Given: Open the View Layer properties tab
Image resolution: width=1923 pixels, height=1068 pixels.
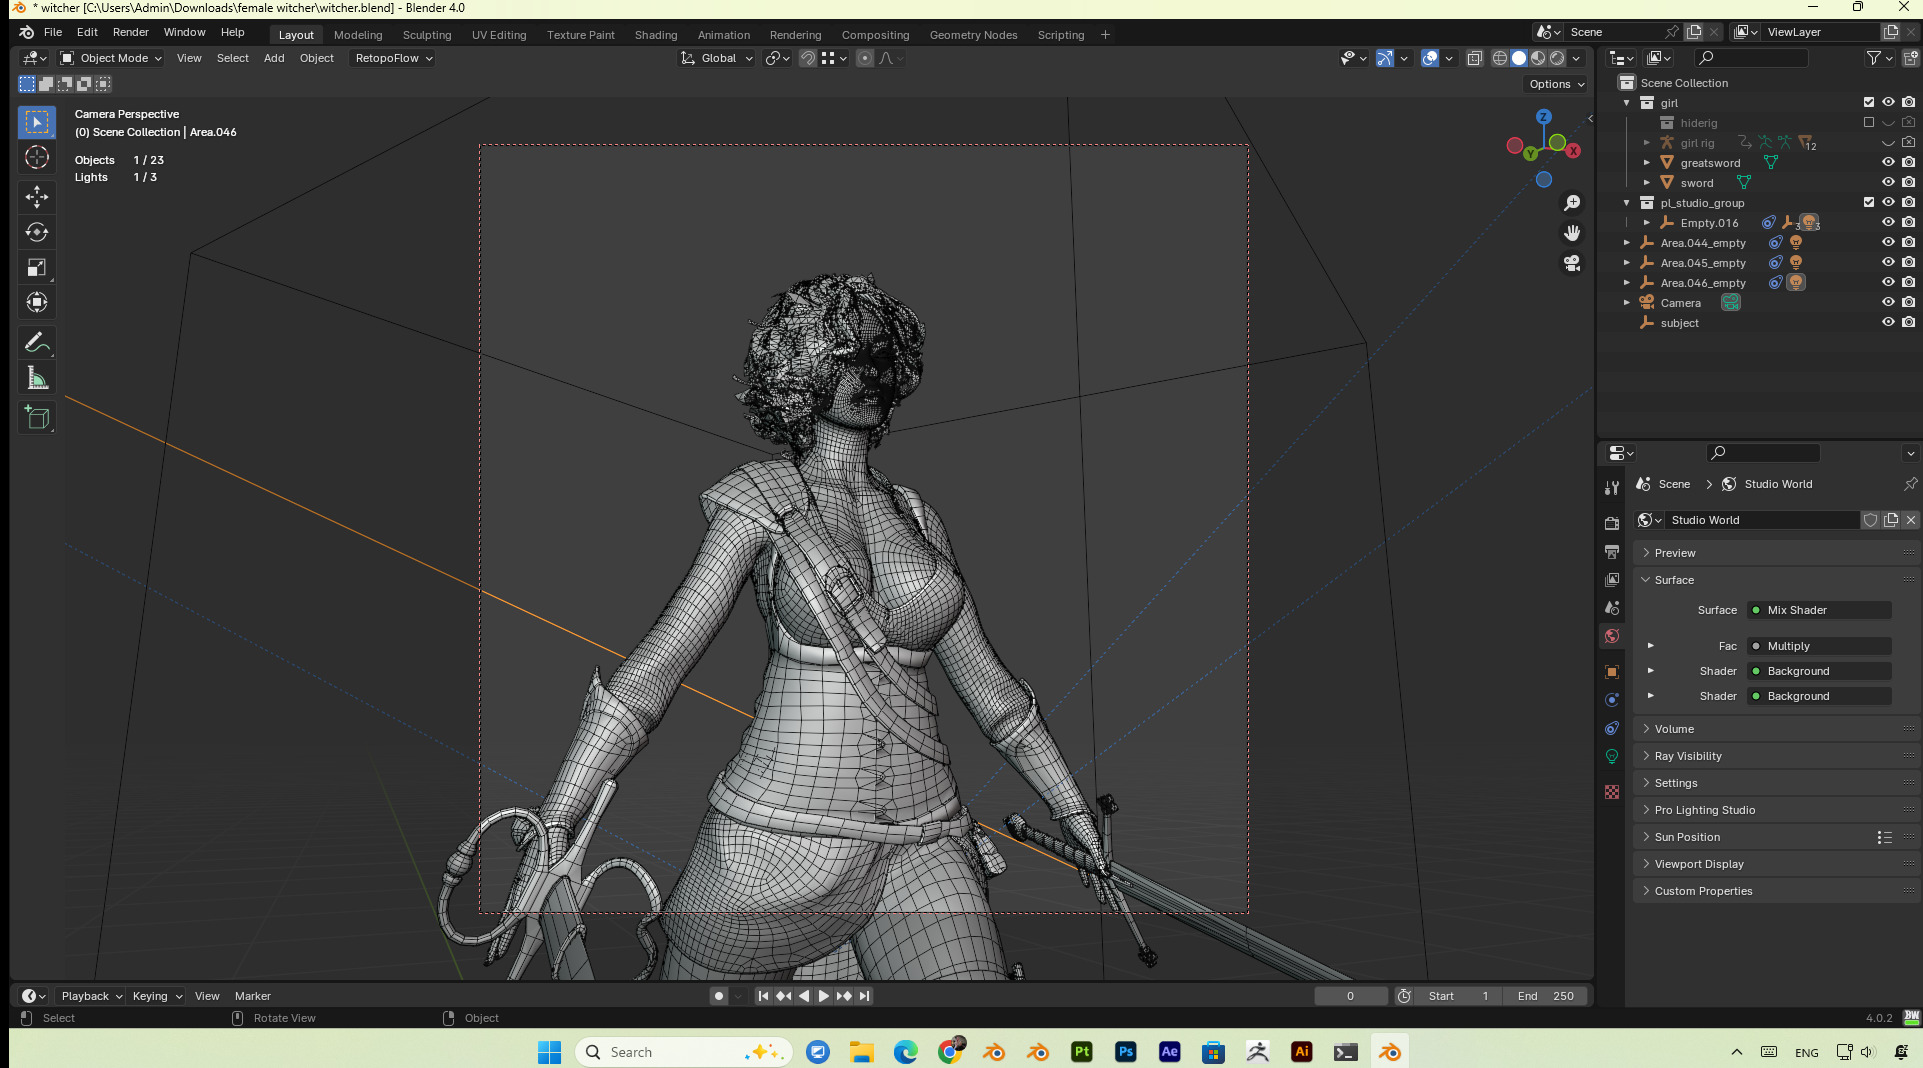Looking at the screenshot, I should click(1611, 579).
